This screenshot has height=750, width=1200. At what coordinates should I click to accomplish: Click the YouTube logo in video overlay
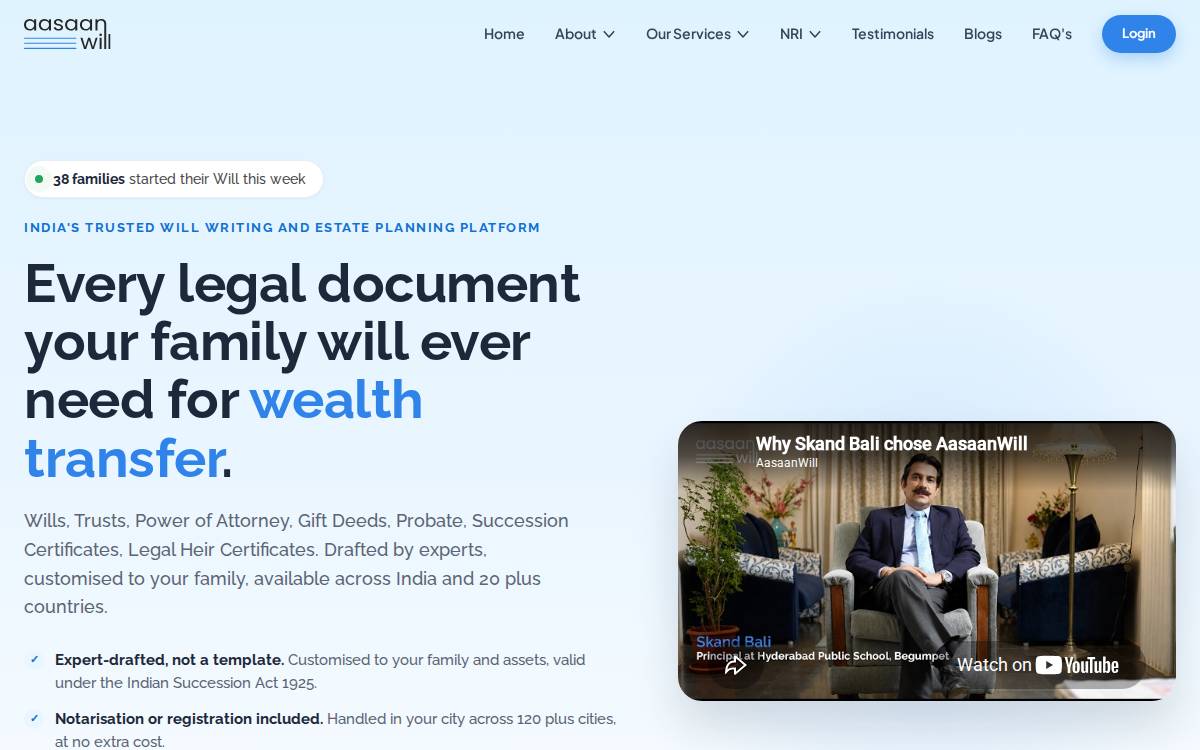coord(1077,665)
